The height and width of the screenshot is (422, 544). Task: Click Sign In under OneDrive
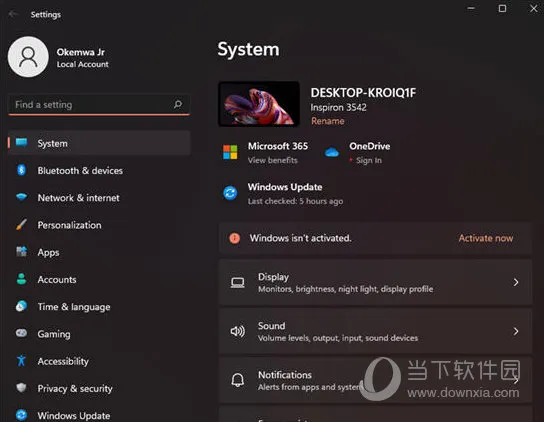pos(369,160)
